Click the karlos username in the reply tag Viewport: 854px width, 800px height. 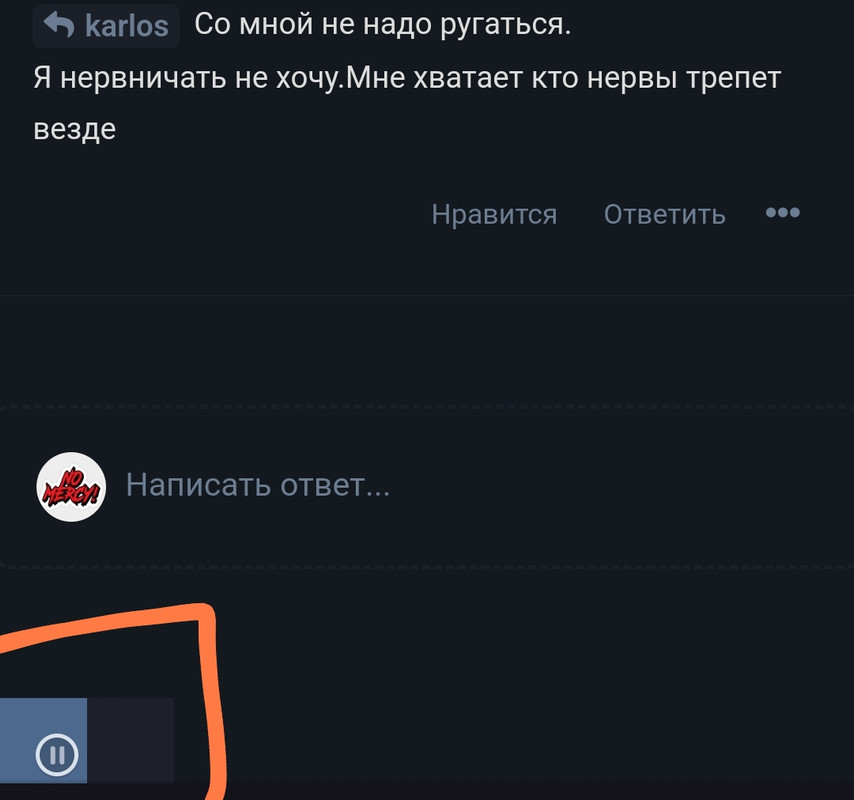pyautogui.click(x=126, y=26)
